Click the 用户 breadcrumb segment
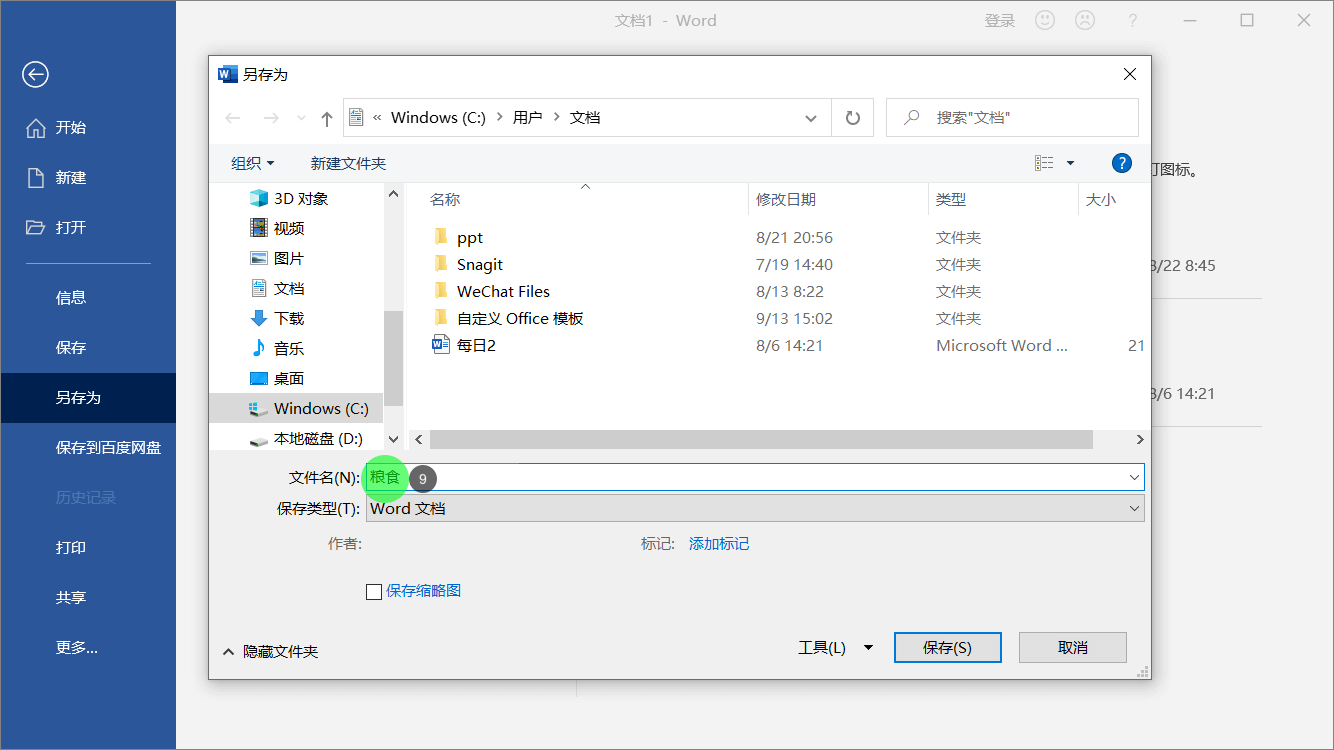The height and width of the screenshot is (750, 1334). pyautogui.click(x=527, y=117)
